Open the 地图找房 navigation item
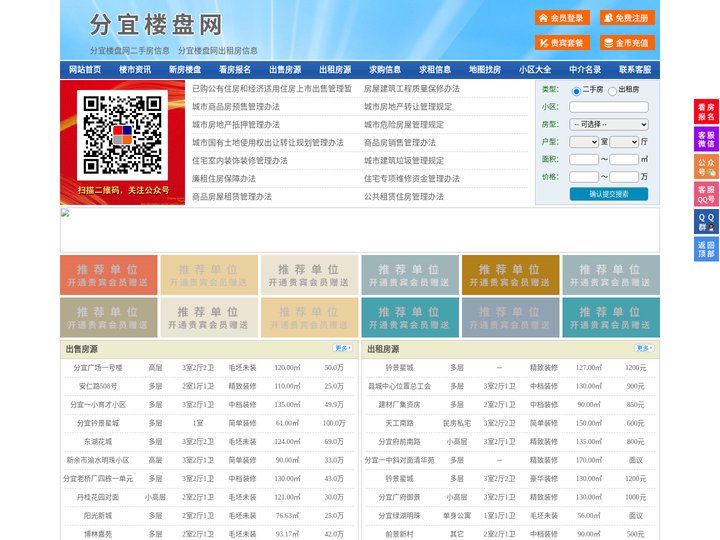720x540 pixels. [485, 70]
